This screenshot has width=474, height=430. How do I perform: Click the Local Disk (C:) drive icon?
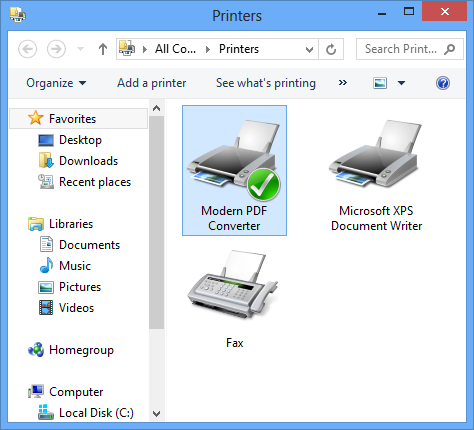tap(46, 412)
